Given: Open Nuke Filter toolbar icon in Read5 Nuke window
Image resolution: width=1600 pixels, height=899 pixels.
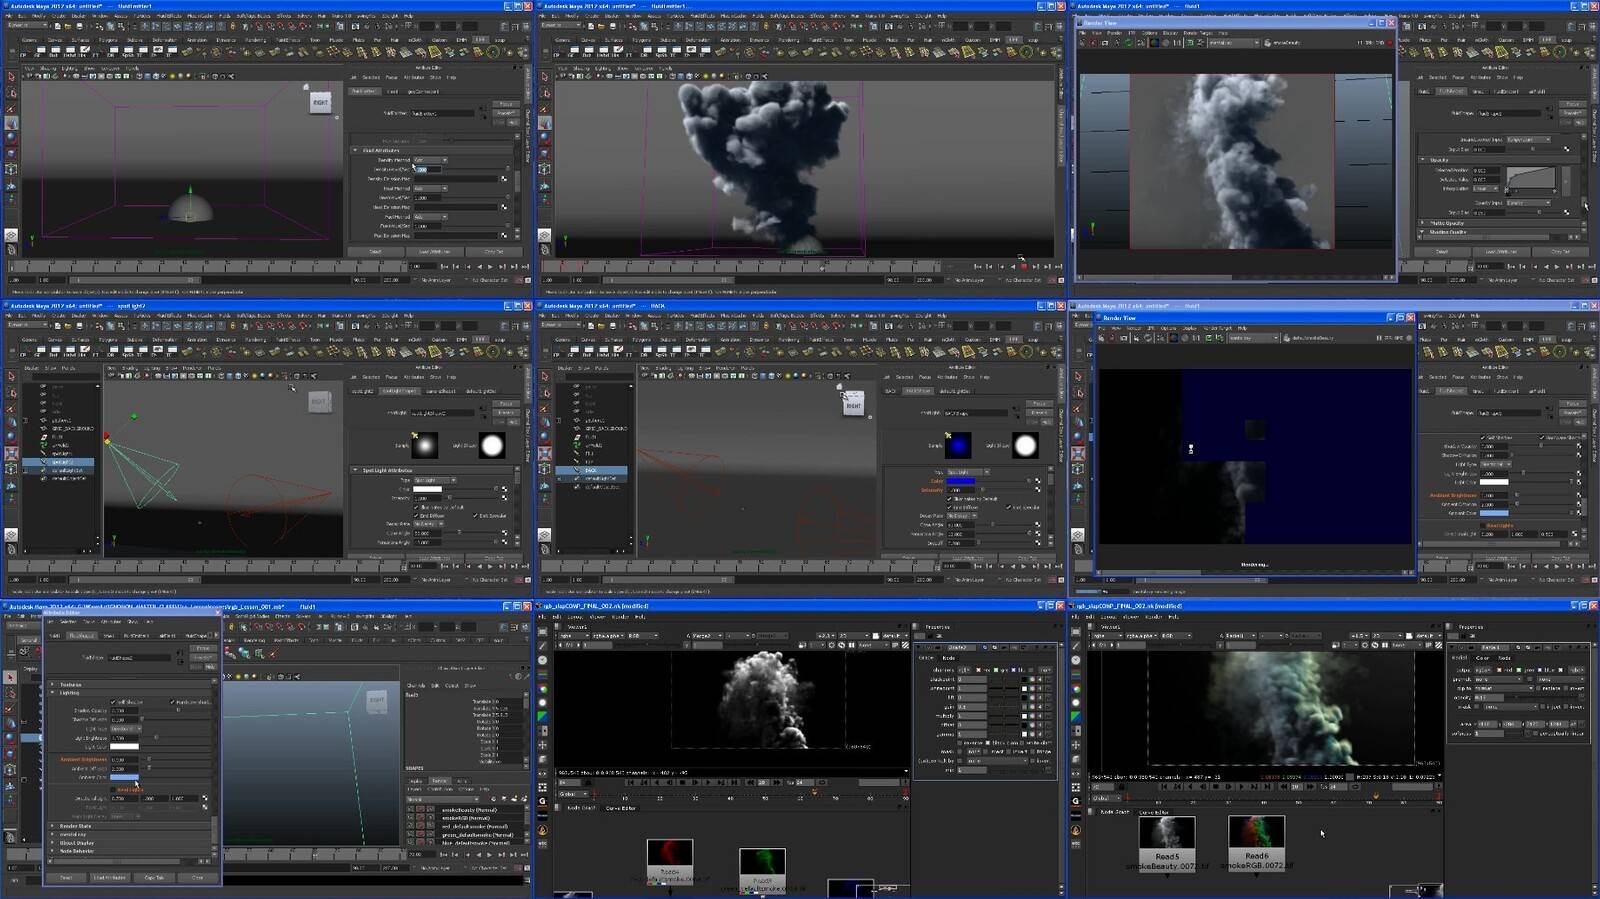Looking at the screenshot, I should (1076, 703).
